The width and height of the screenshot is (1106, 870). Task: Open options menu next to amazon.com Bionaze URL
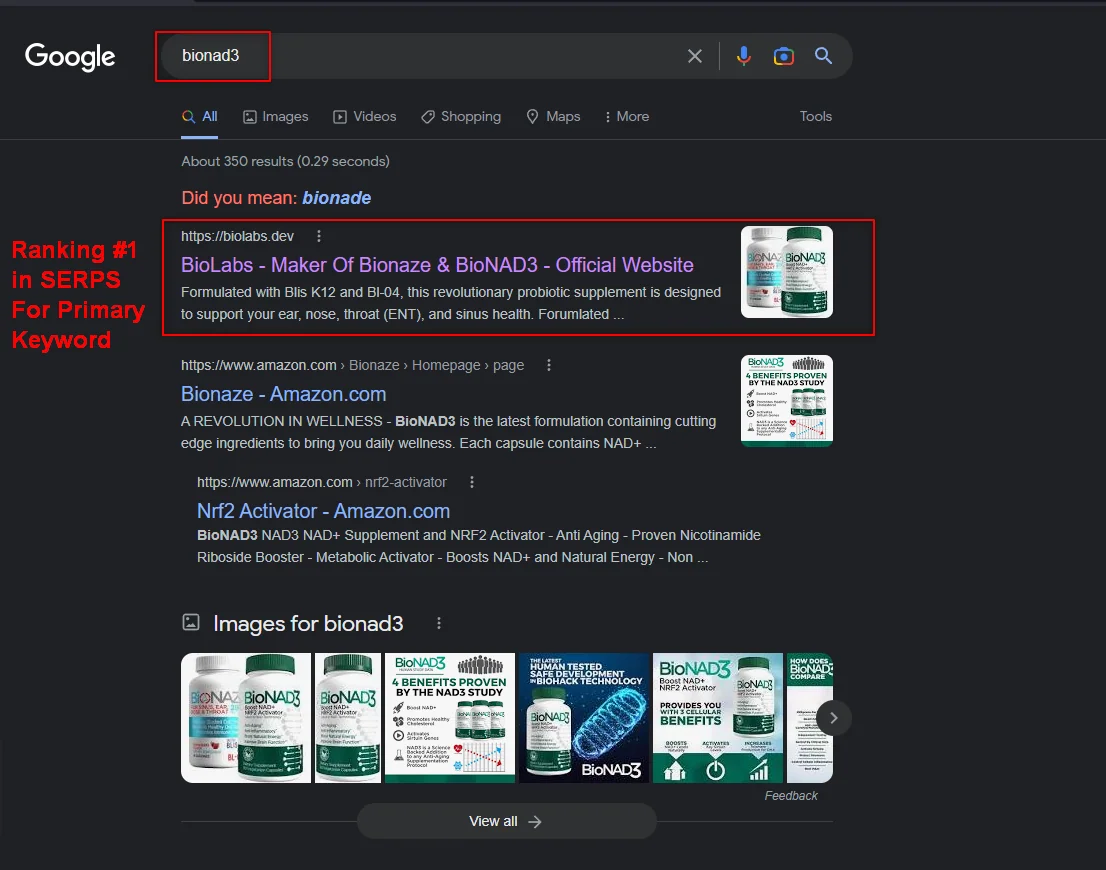(549, 365)
